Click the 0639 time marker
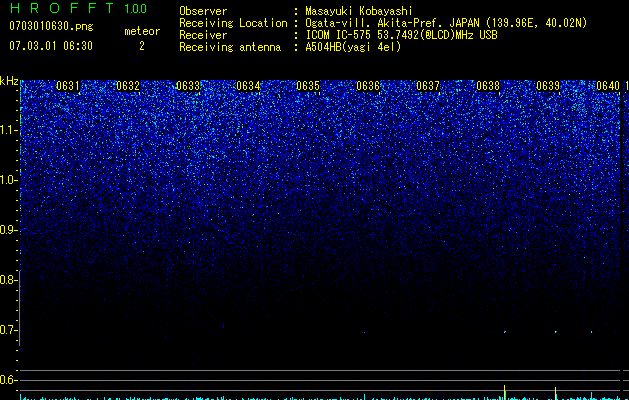 click(x=548, y=86)
